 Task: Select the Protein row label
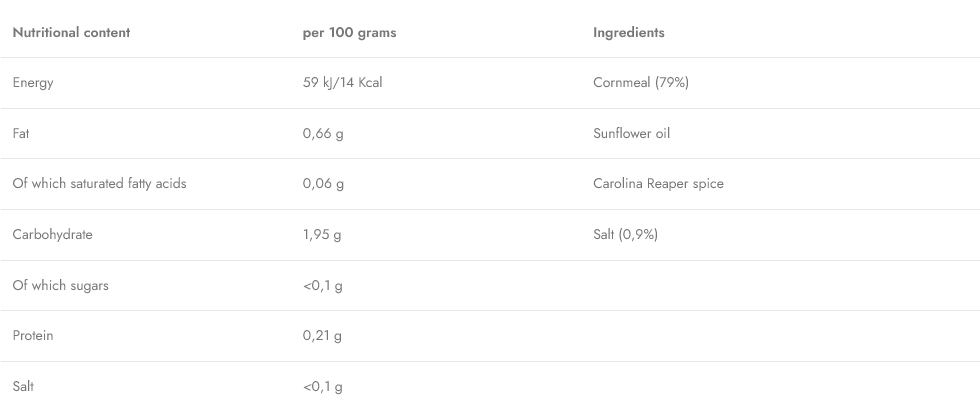pos(33,335)
